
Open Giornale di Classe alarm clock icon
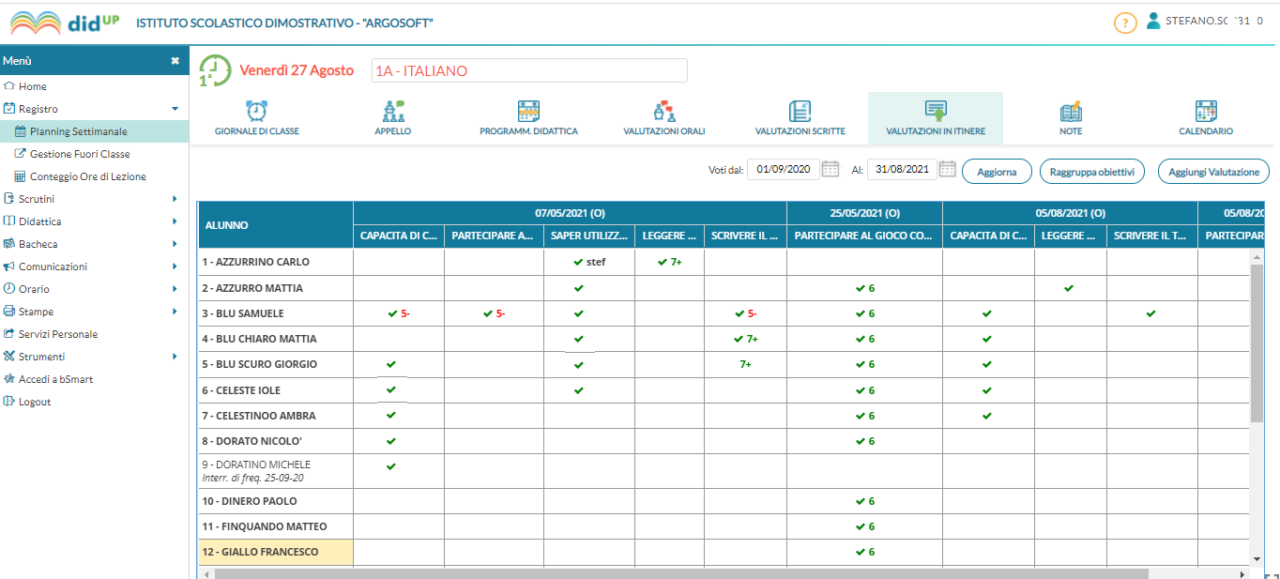pos(257,111)
